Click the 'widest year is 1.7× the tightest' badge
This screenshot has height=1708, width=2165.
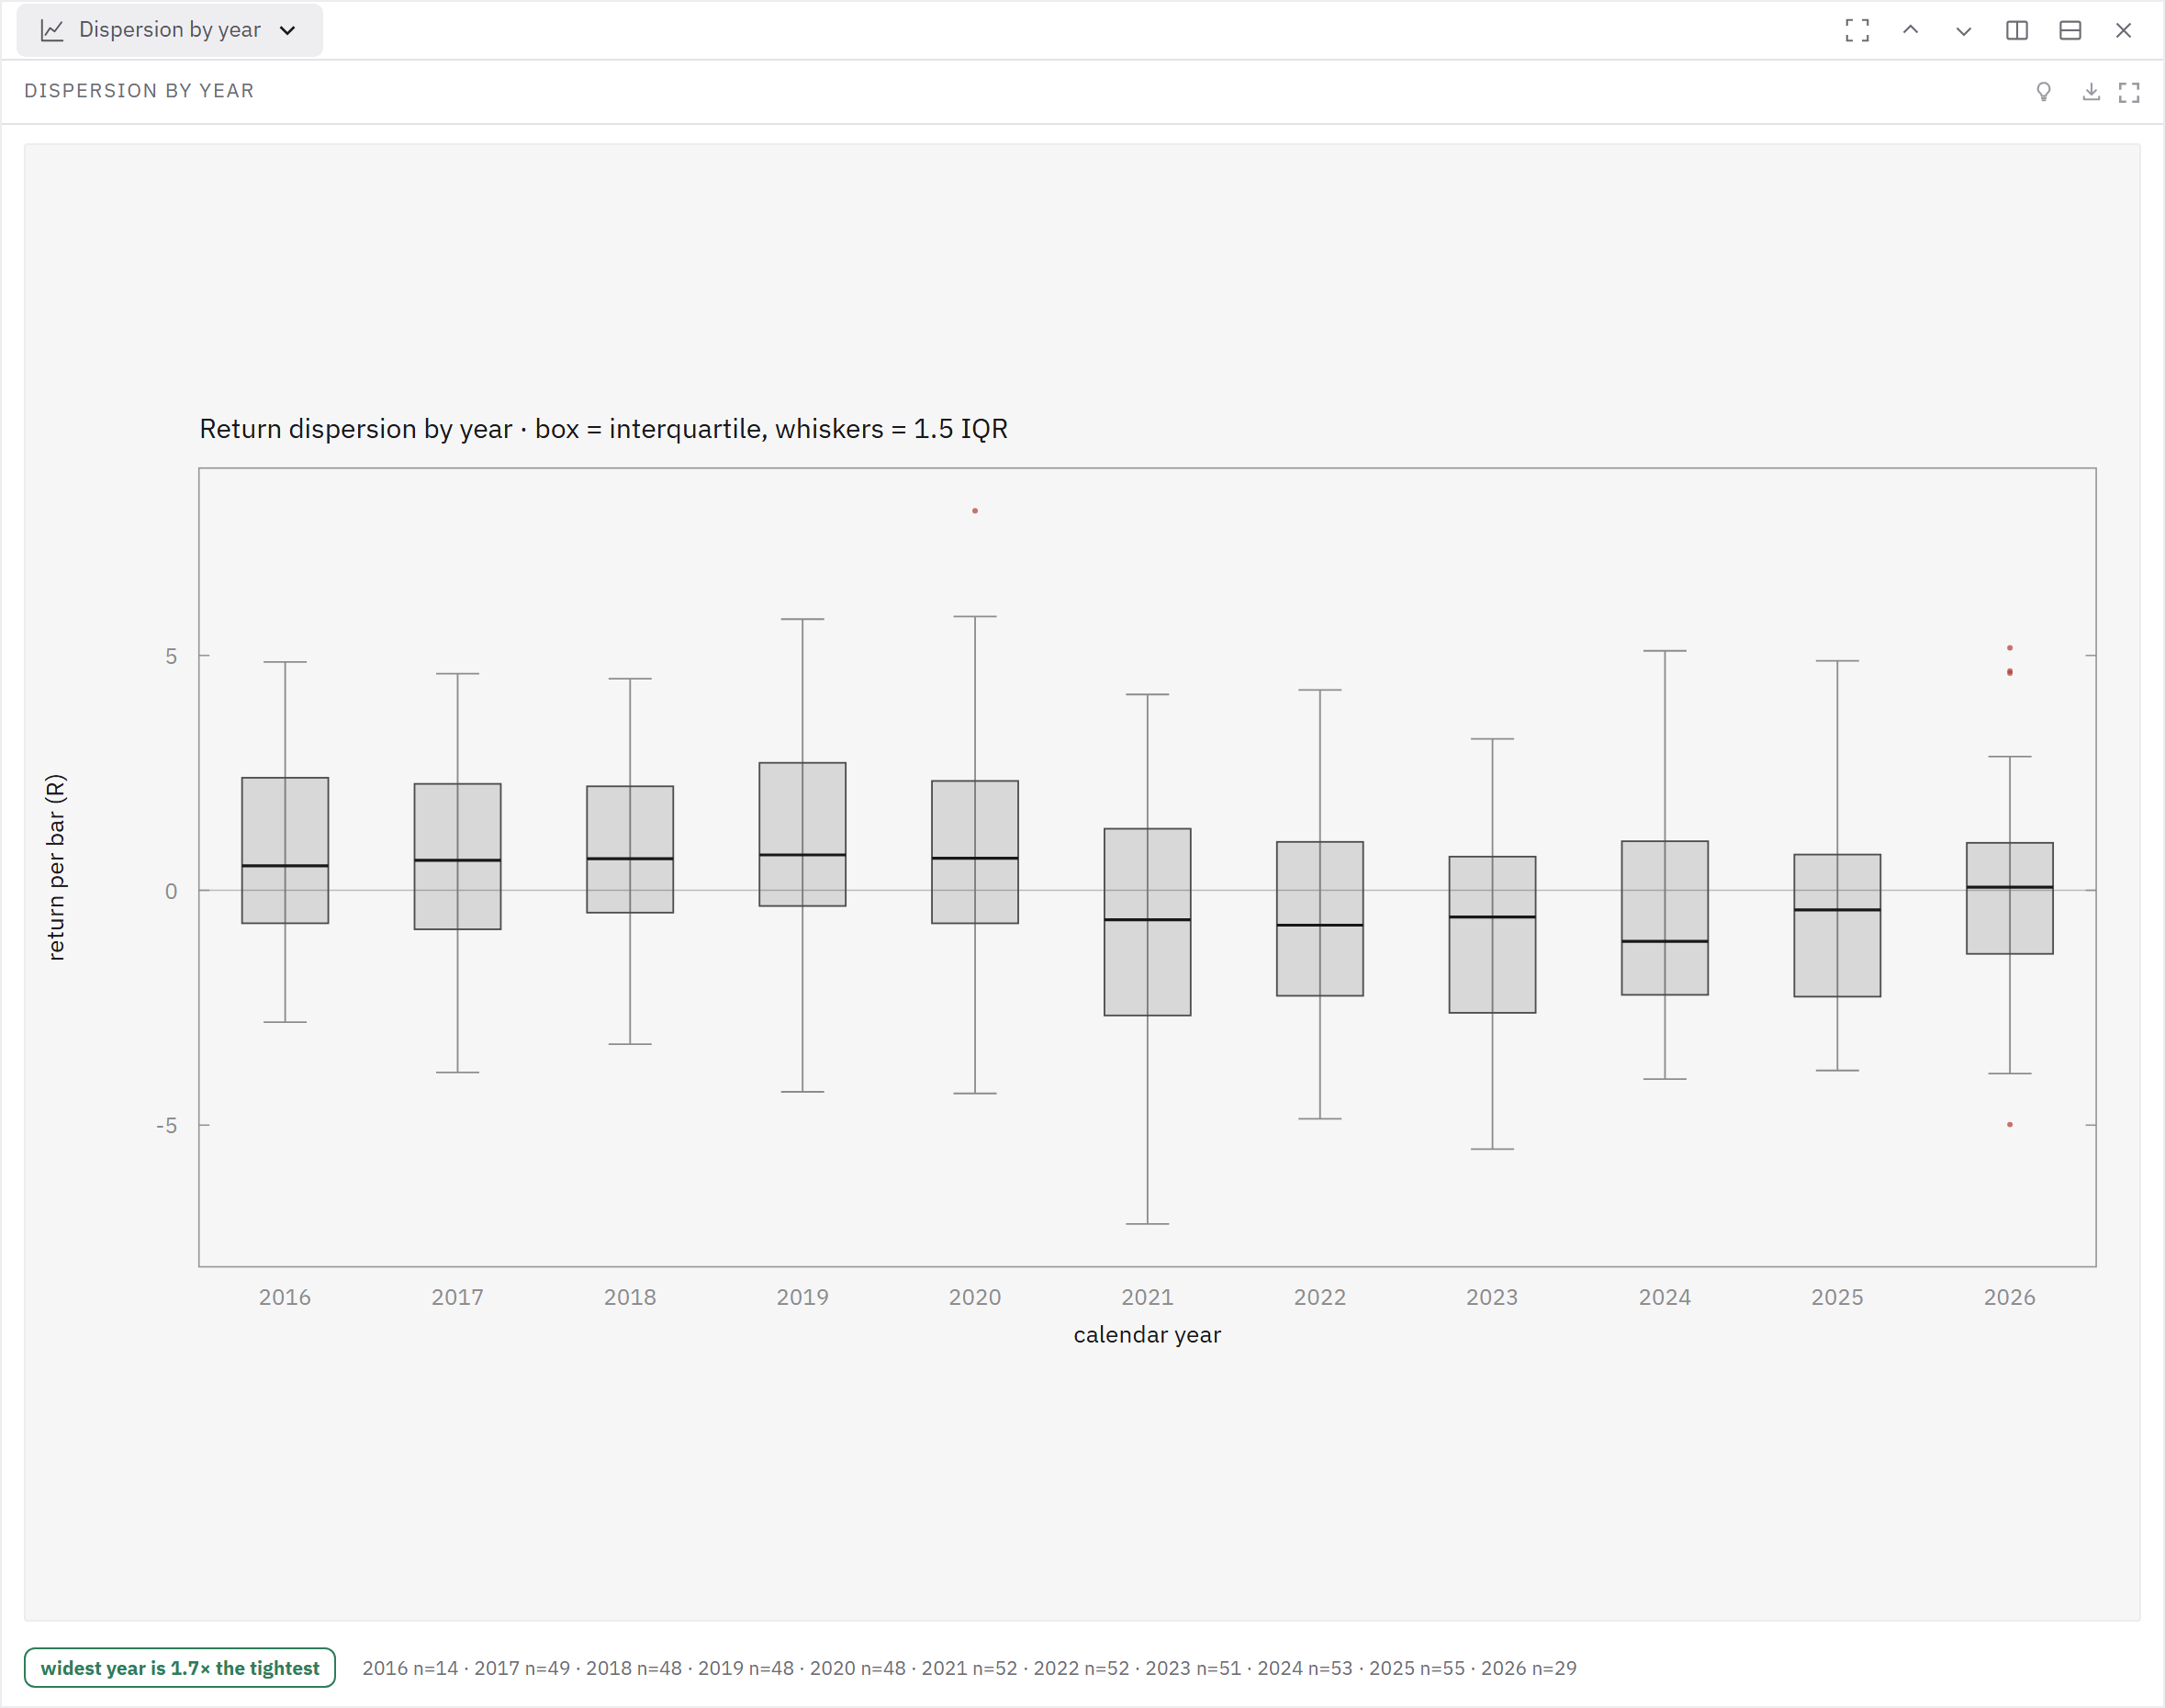180,1667
